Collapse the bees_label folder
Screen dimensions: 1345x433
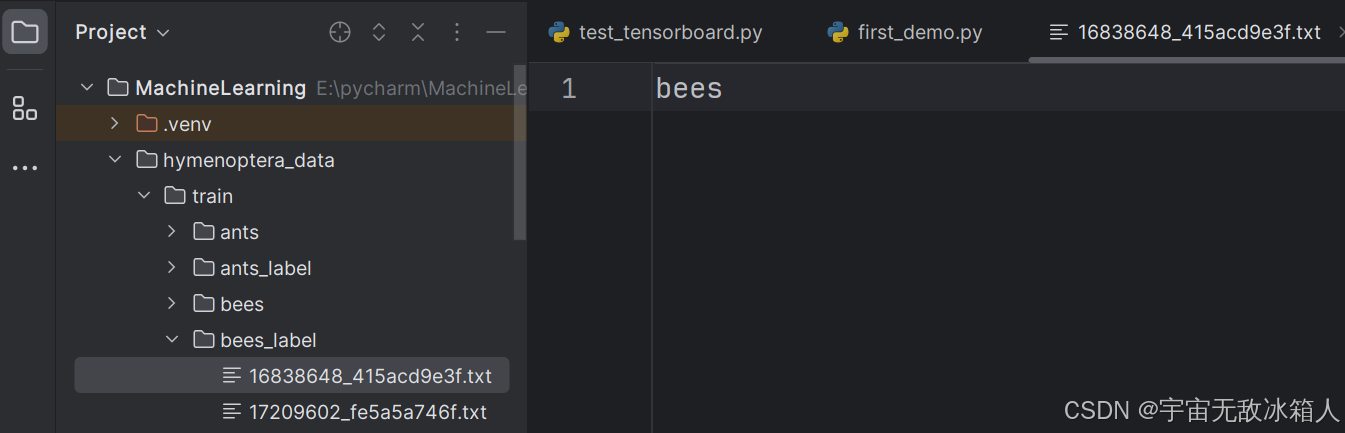click(172, 340)
